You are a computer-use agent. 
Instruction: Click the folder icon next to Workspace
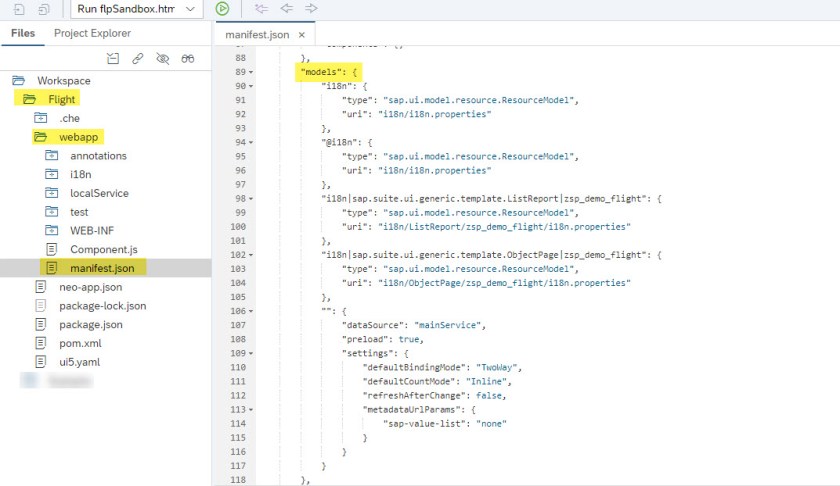[x=19, y=80]
